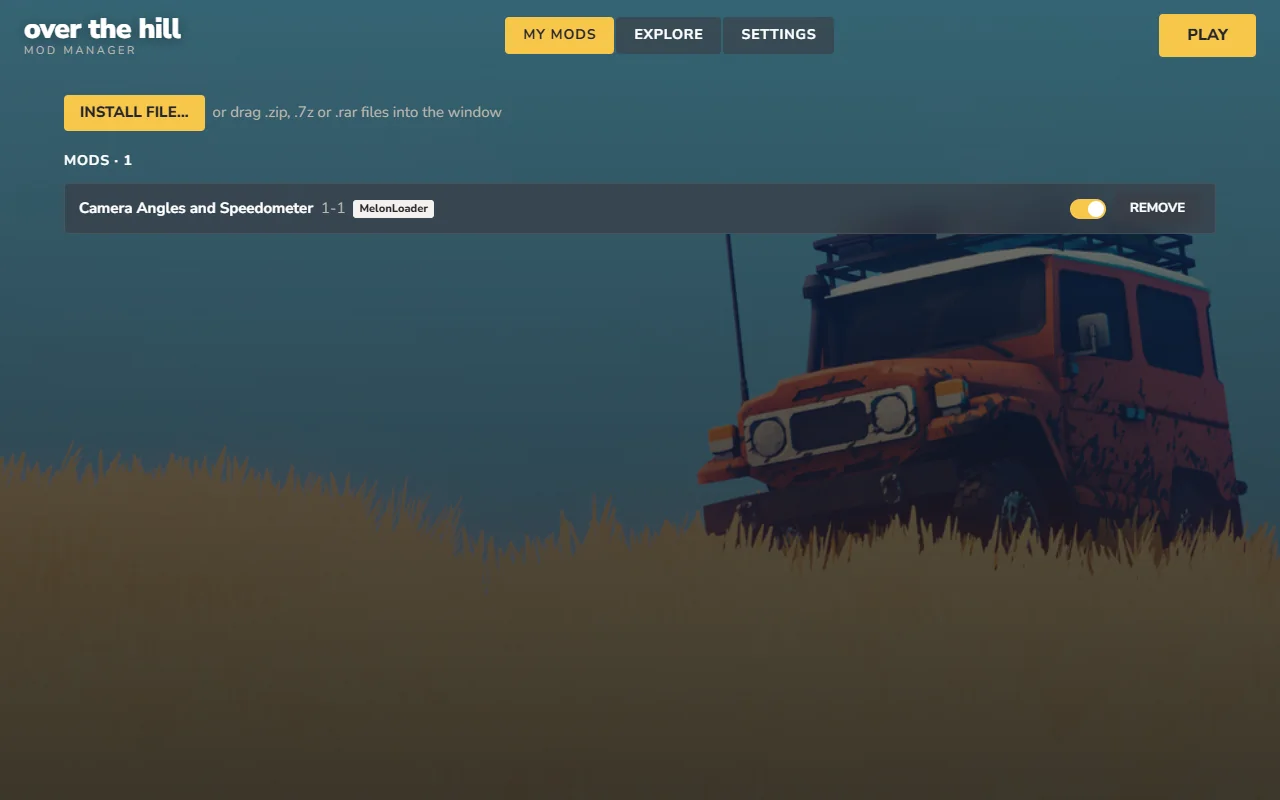This screenshot has height=800, width=1280.
Task: Disable the Camera Angles and Speedometer mod
Action: tap(1088, 208)
